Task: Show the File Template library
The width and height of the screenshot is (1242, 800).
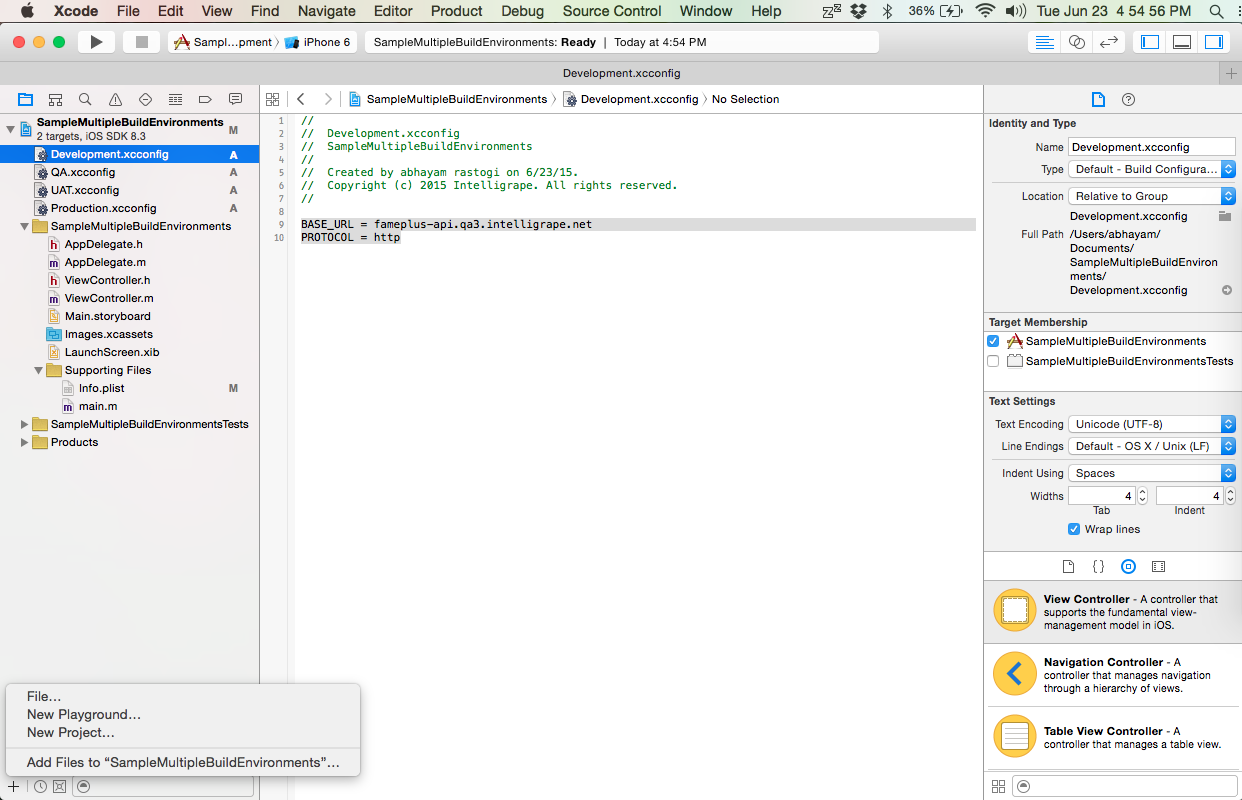Action: point(1068,566)
